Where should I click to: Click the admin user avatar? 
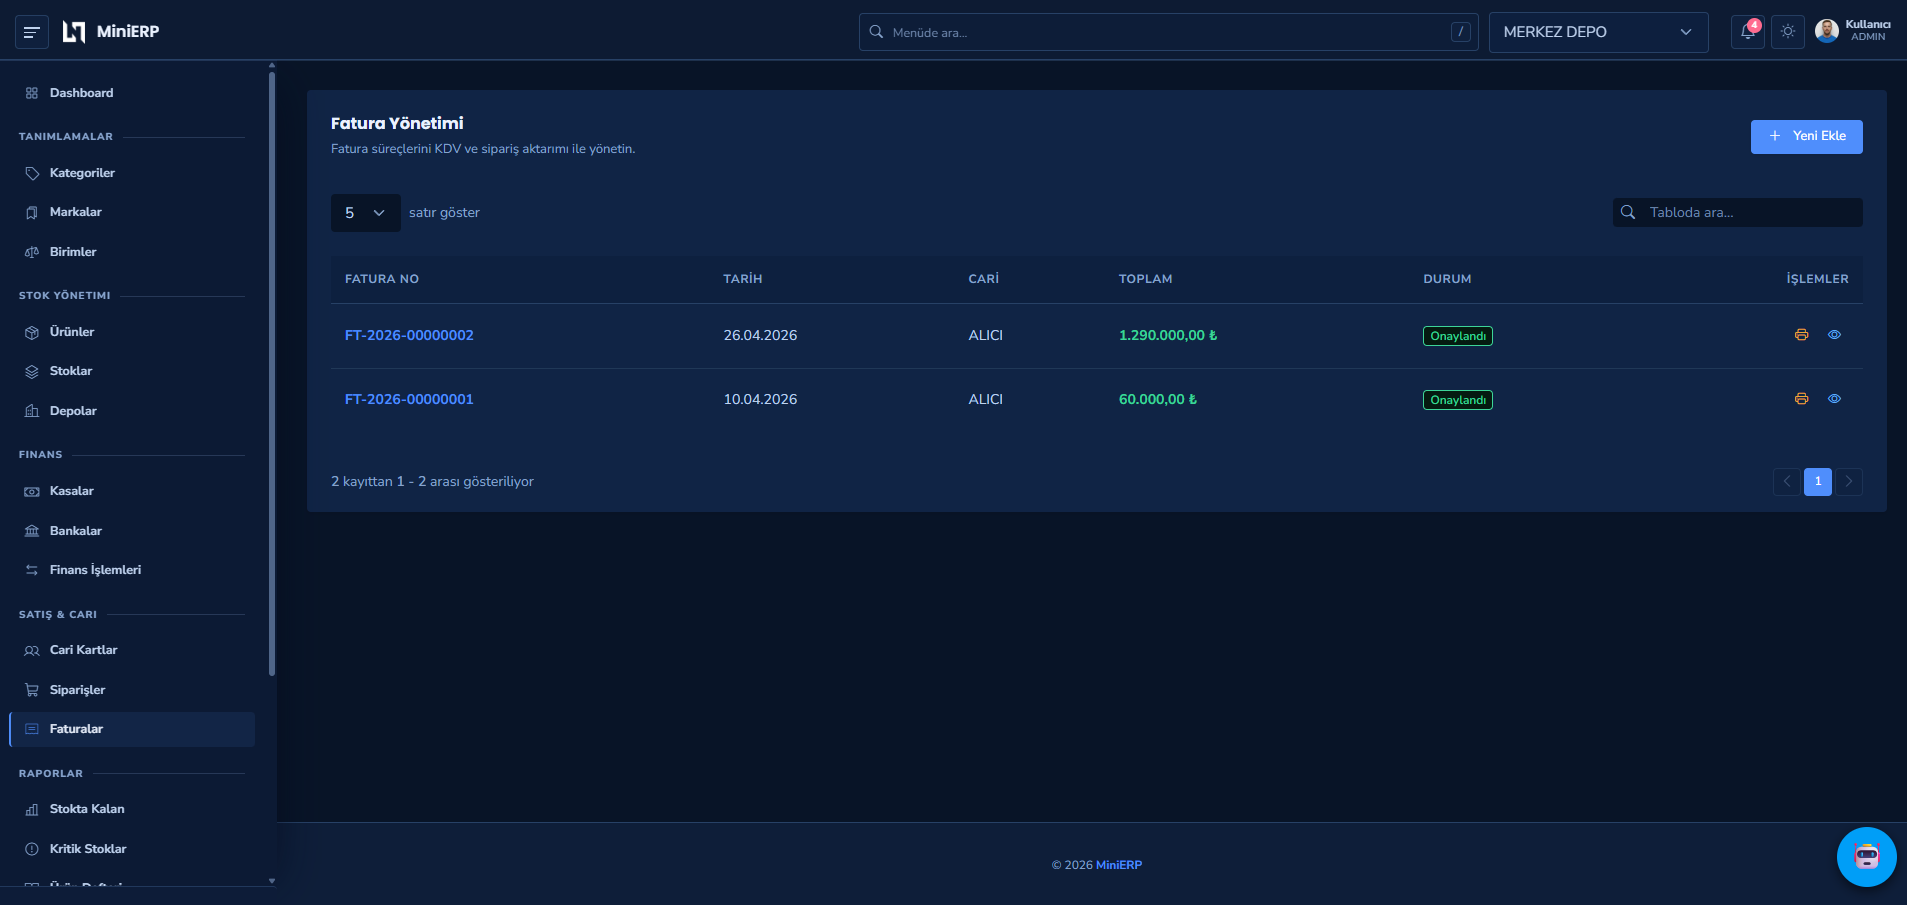(x=1827, y=31)
